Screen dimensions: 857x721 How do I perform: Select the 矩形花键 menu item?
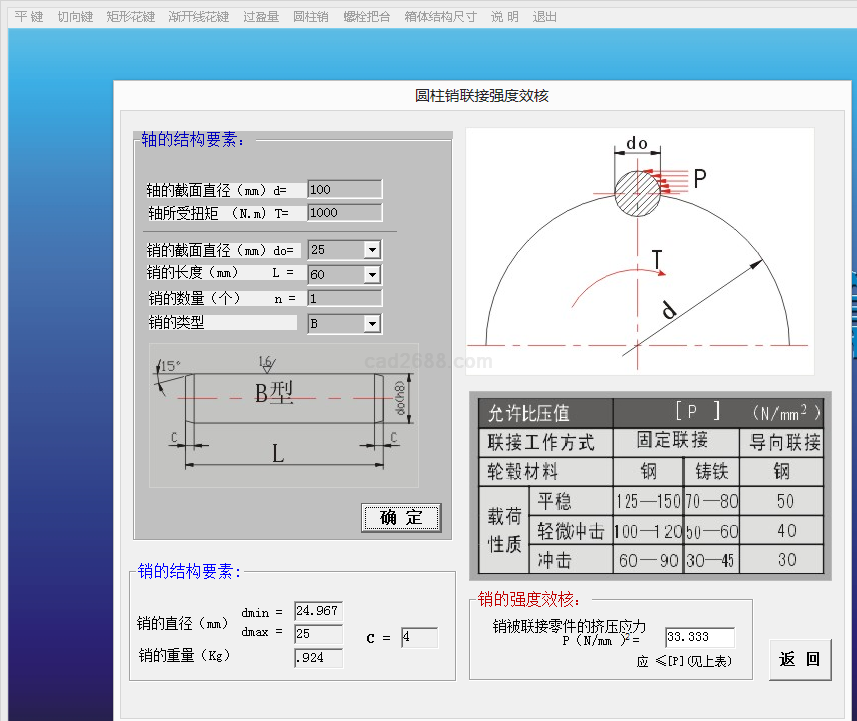pyautogui.click(x=131, y=17)
